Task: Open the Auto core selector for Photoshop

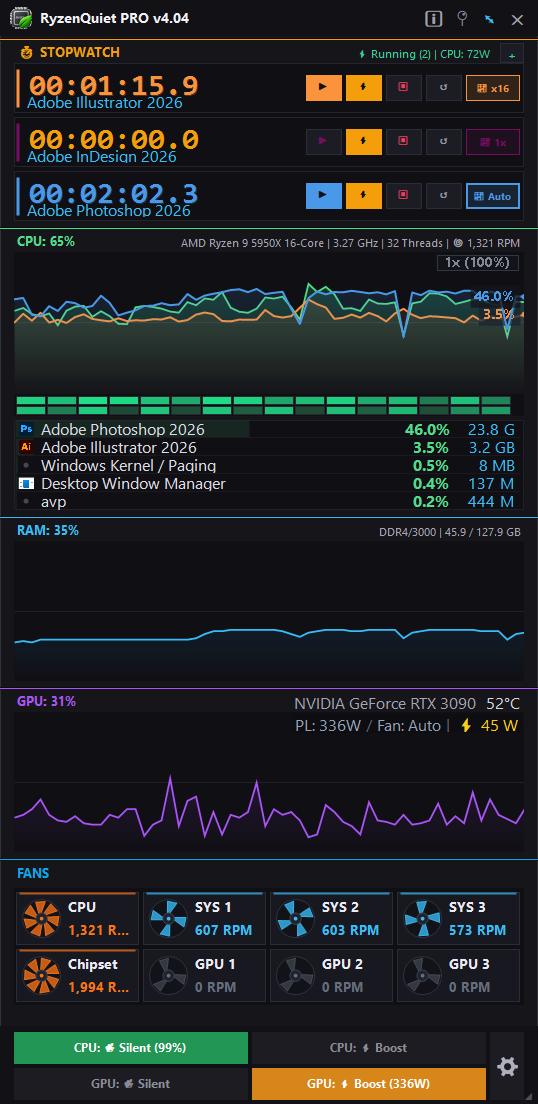Action: click(493, 196)
